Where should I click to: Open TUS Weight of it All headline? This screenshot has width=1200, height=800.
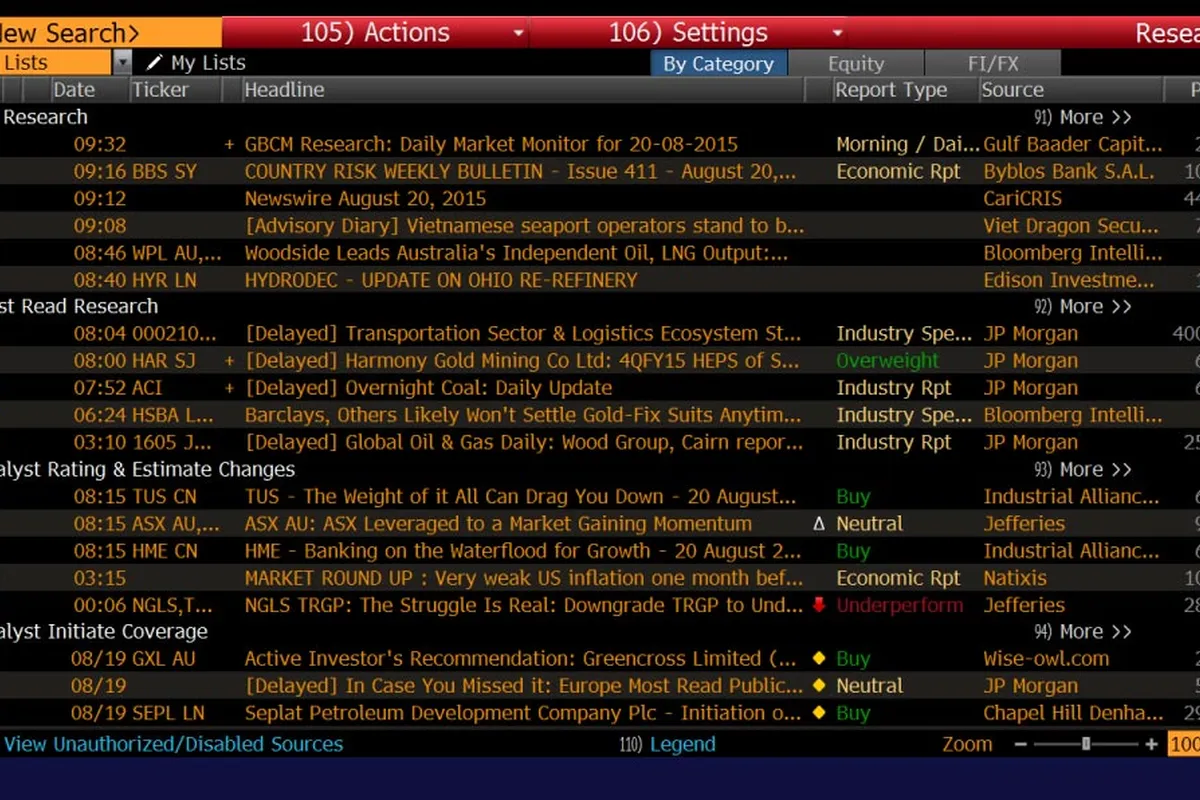click(521, 497)
